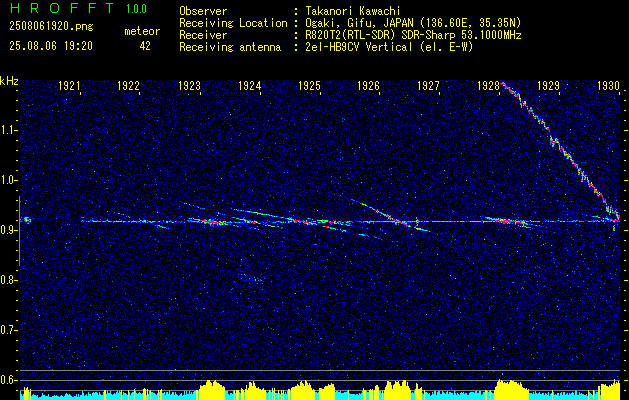The height and width of the screenshot is (400, 629).
Task: Select the R820T2(RTL-SDR) SDR-Sharp 53.1000MHz text
Action: [413, 35]
